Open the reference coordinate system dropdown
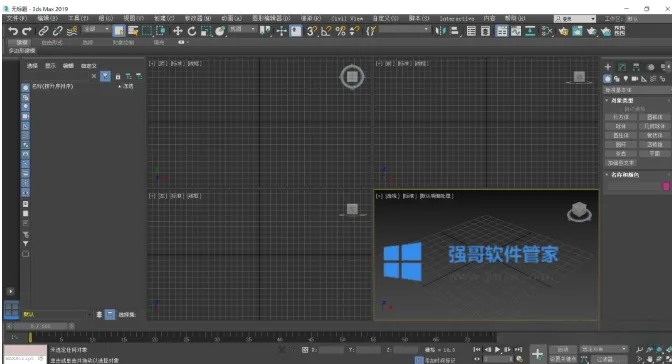Screen dimensions: 672x364 tap(243, 29)
